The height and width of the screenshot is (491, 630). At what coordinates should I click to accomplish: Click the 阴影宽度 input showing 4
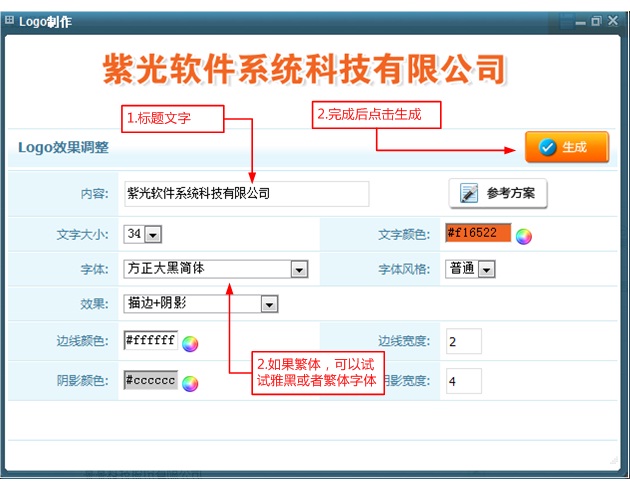tap(463, 381)
